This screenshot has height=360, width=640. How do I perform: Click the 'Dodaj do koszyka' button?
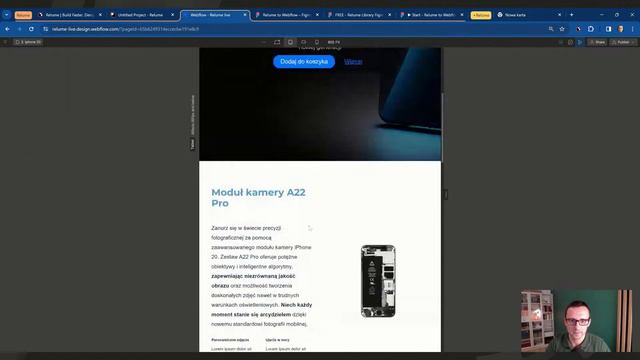pyautogui.click(x=304, y=62)
